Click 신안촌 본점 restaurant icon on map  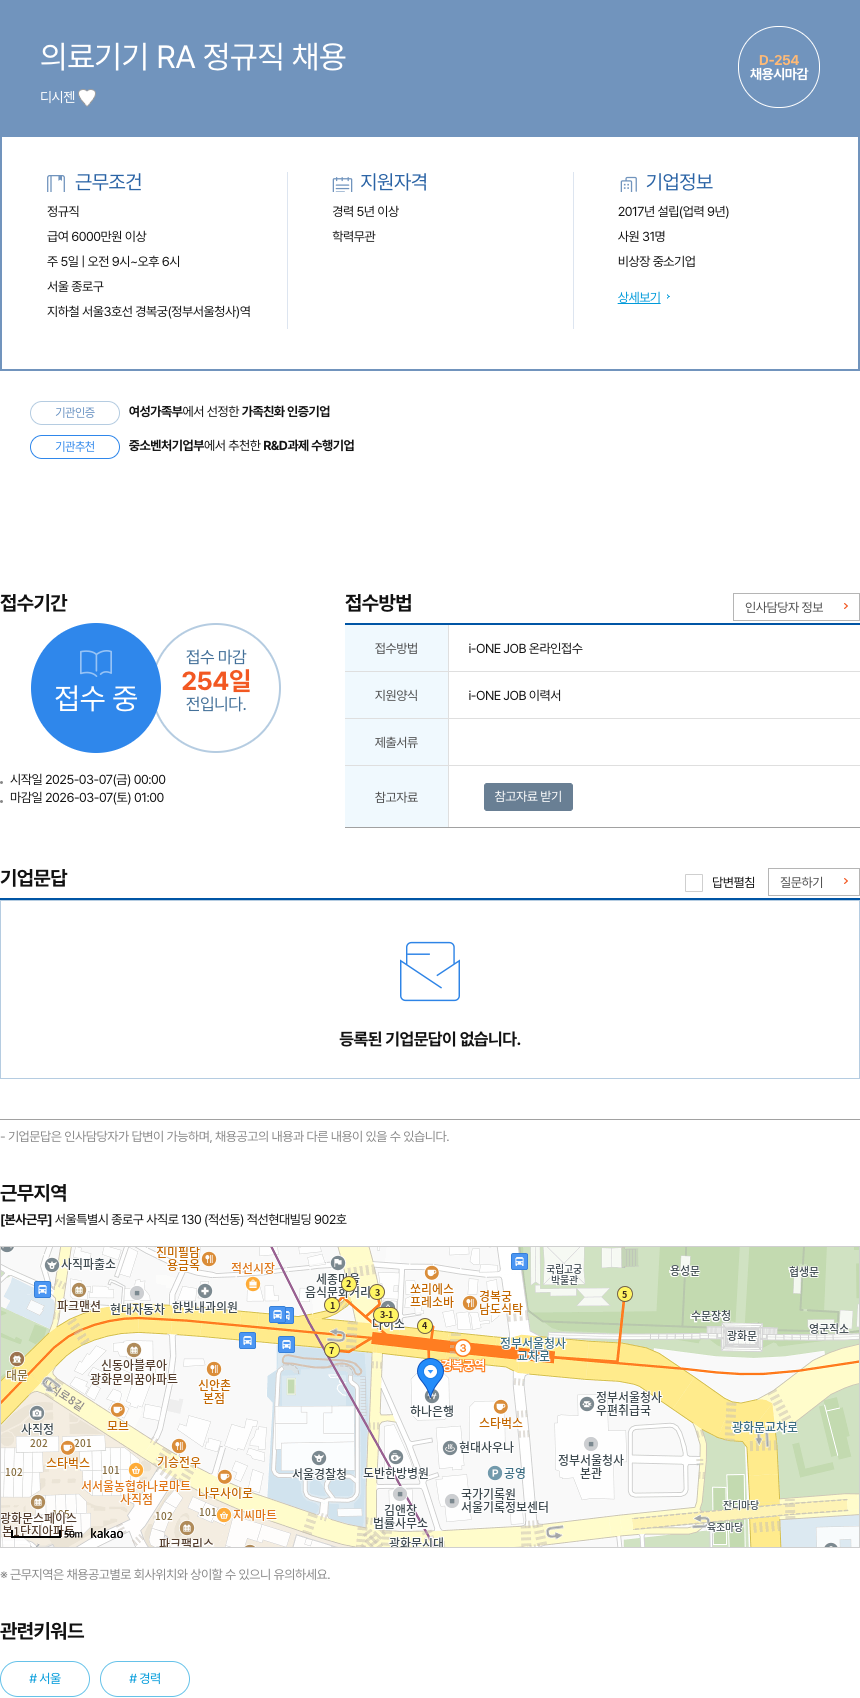pyautogui.click(x=213, y=1369)
